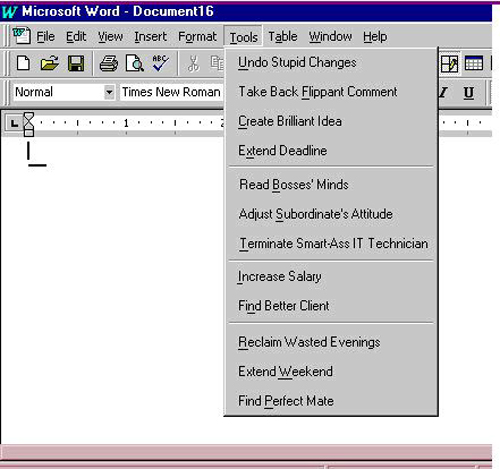Run the ABC spelling check icon
This screenshot has width=500, height=469.
[160, 63]
